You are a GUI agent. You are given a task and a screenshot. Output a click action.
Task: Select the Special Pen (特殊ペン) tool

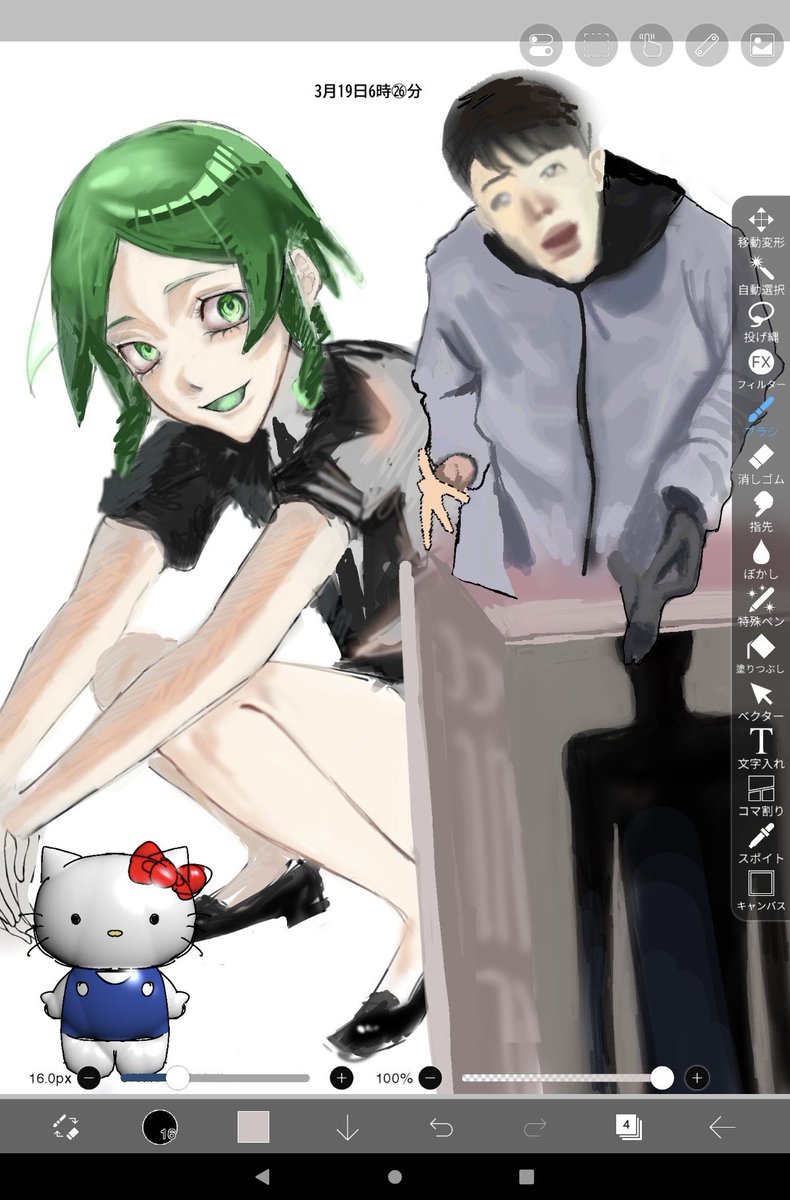[x=761, y=606]
